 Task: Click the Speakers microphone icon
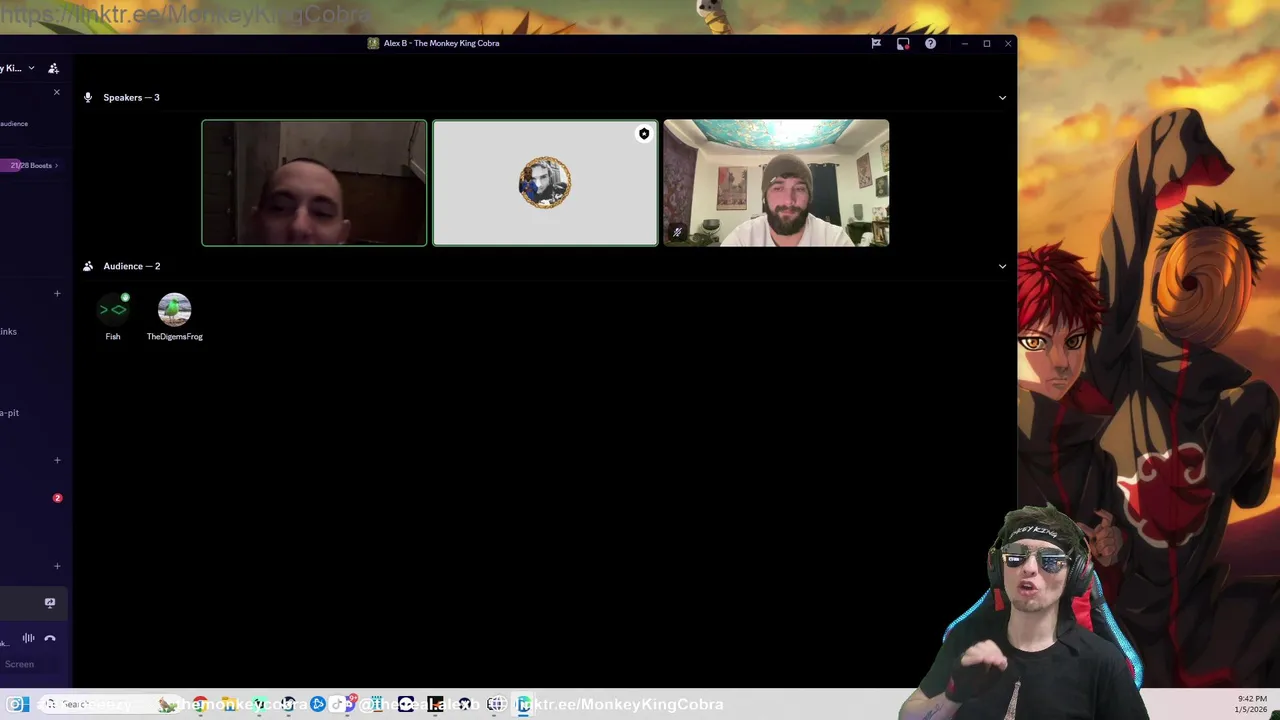88,98
